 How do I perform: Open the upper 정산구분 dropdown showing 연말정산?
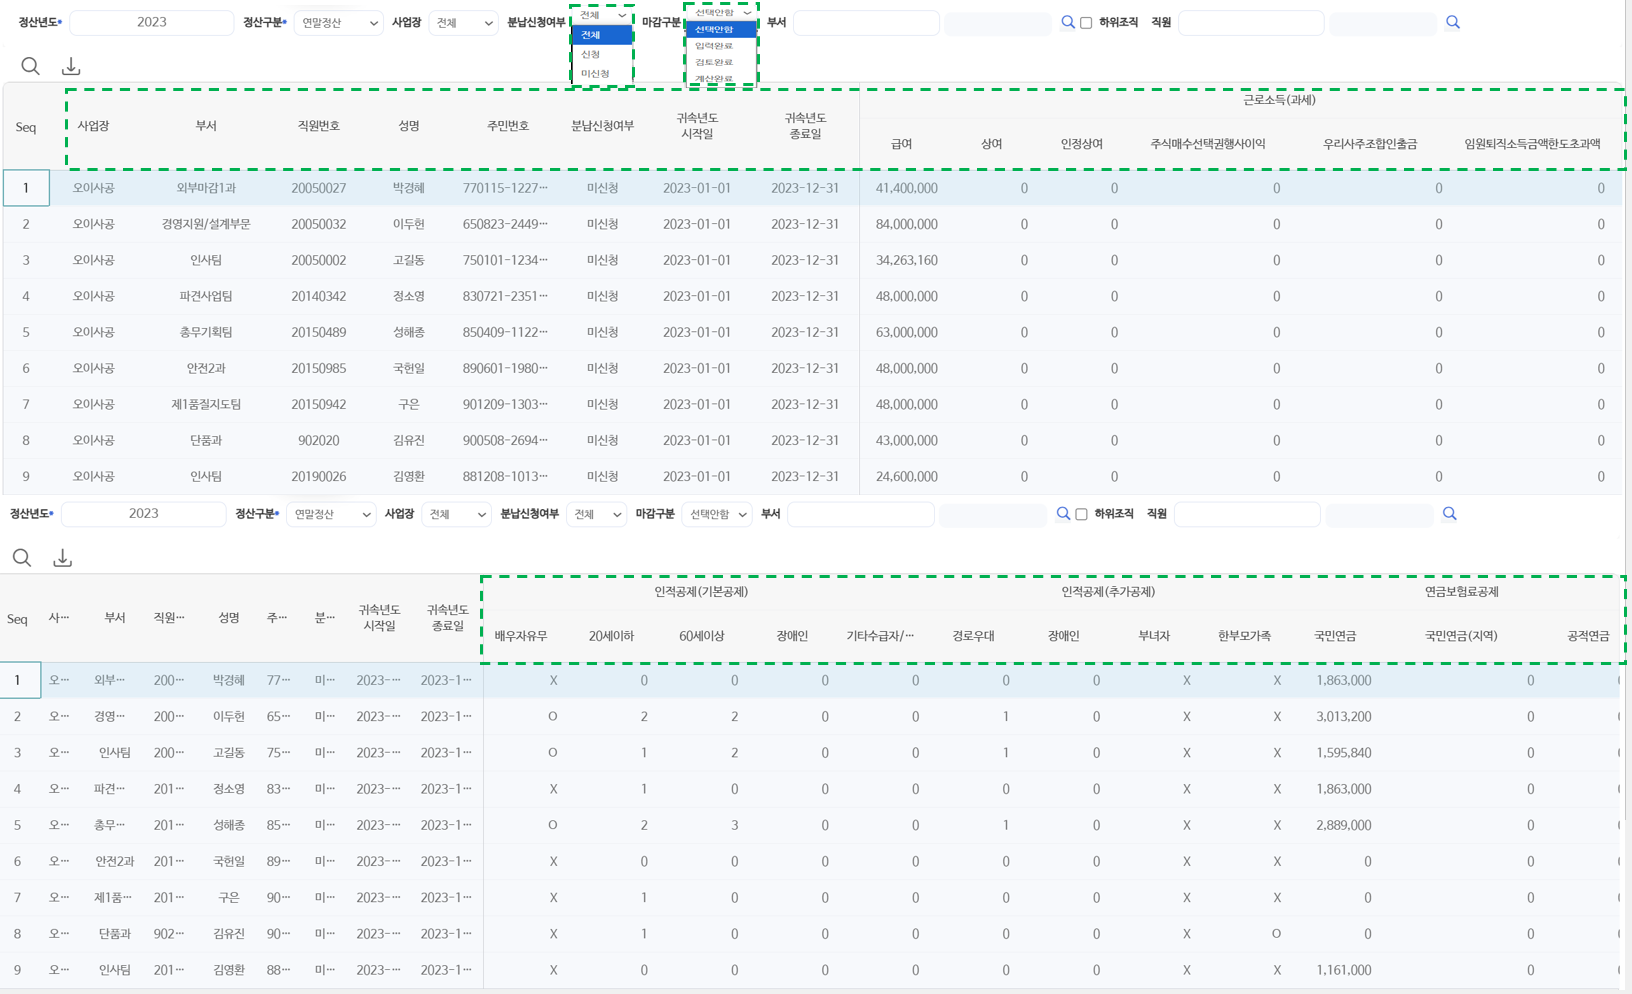pyautogui.click(x=338, y=23)
